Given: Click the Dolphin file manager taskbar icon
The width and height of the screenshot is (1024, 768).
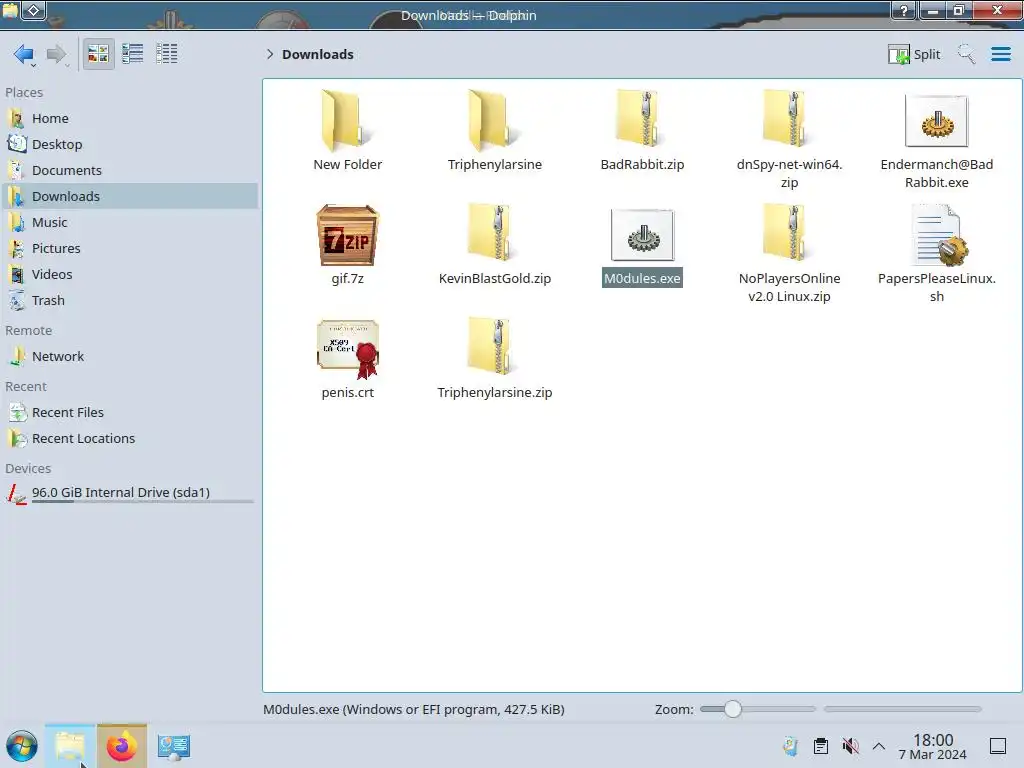Looking at the screenshot, I should click(x=70, y=746).
